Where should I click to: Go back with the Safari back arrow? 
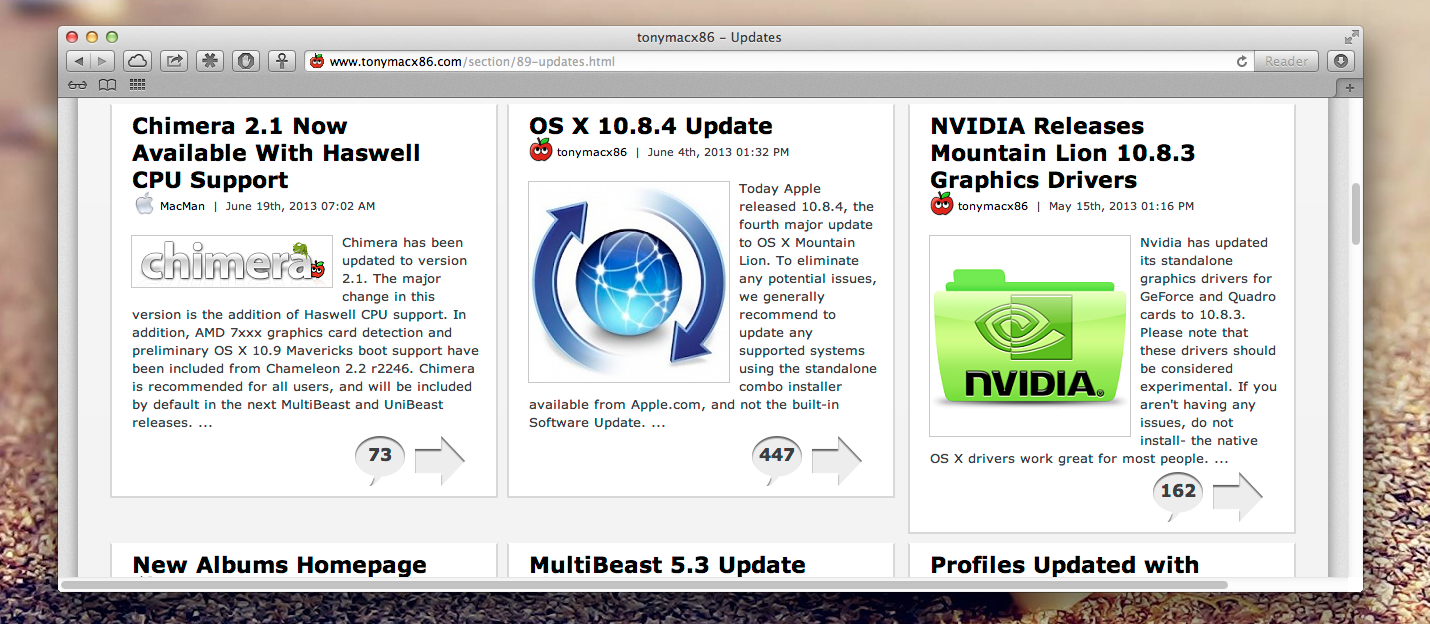78,61
